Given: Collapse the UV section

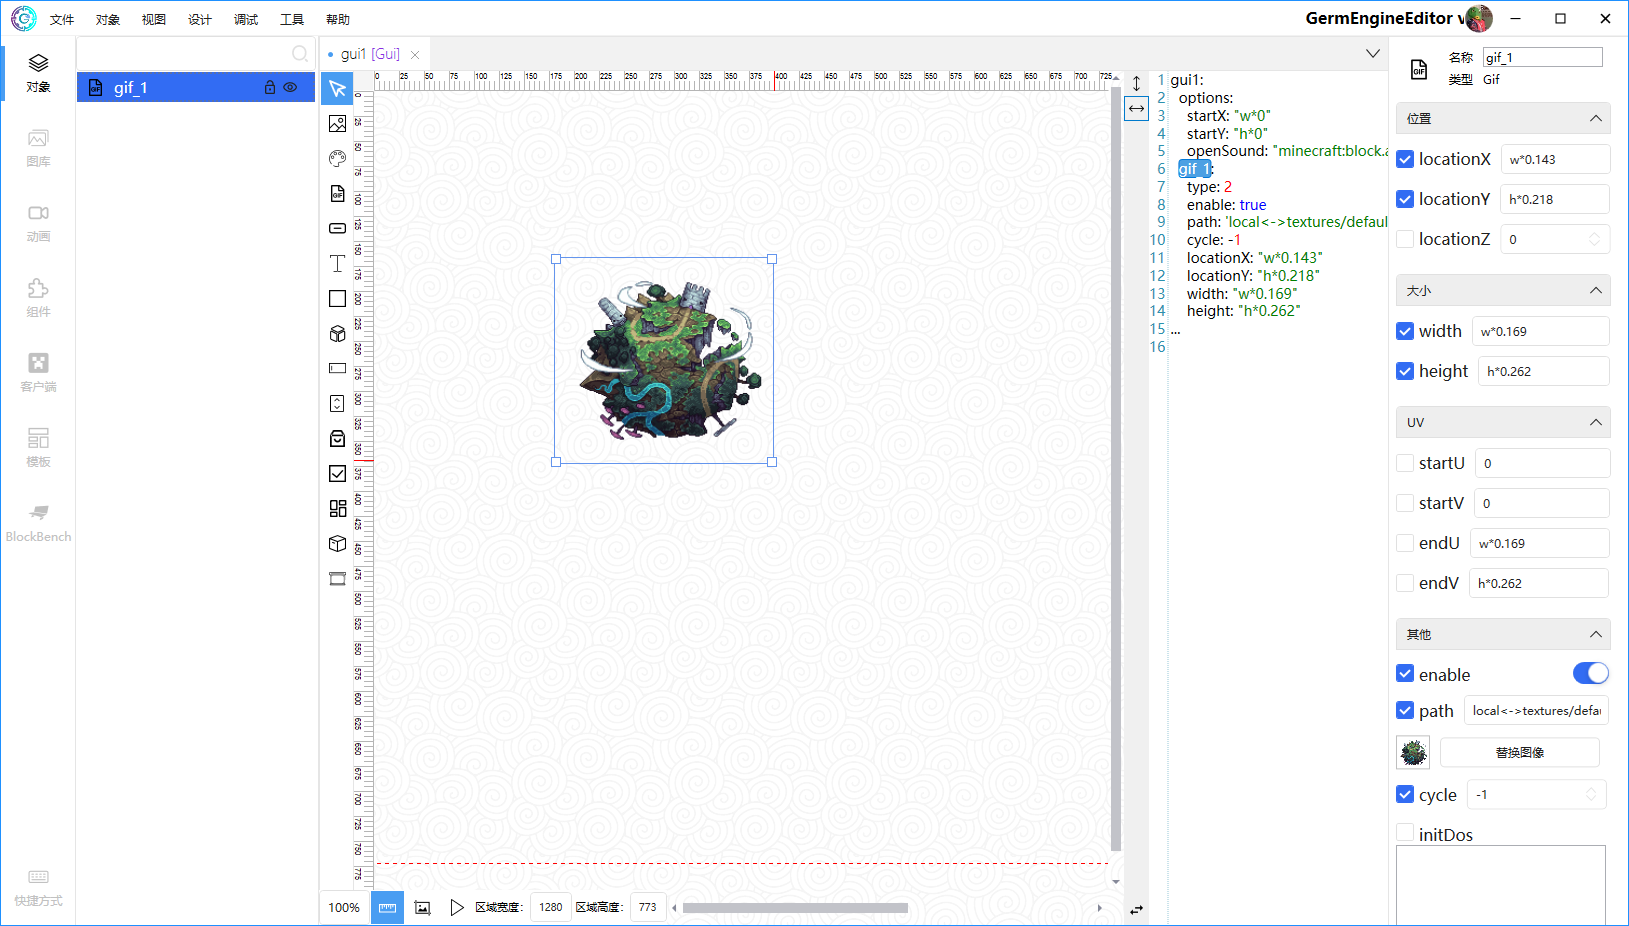Looking at the screenshot, I should [1595, 422].
